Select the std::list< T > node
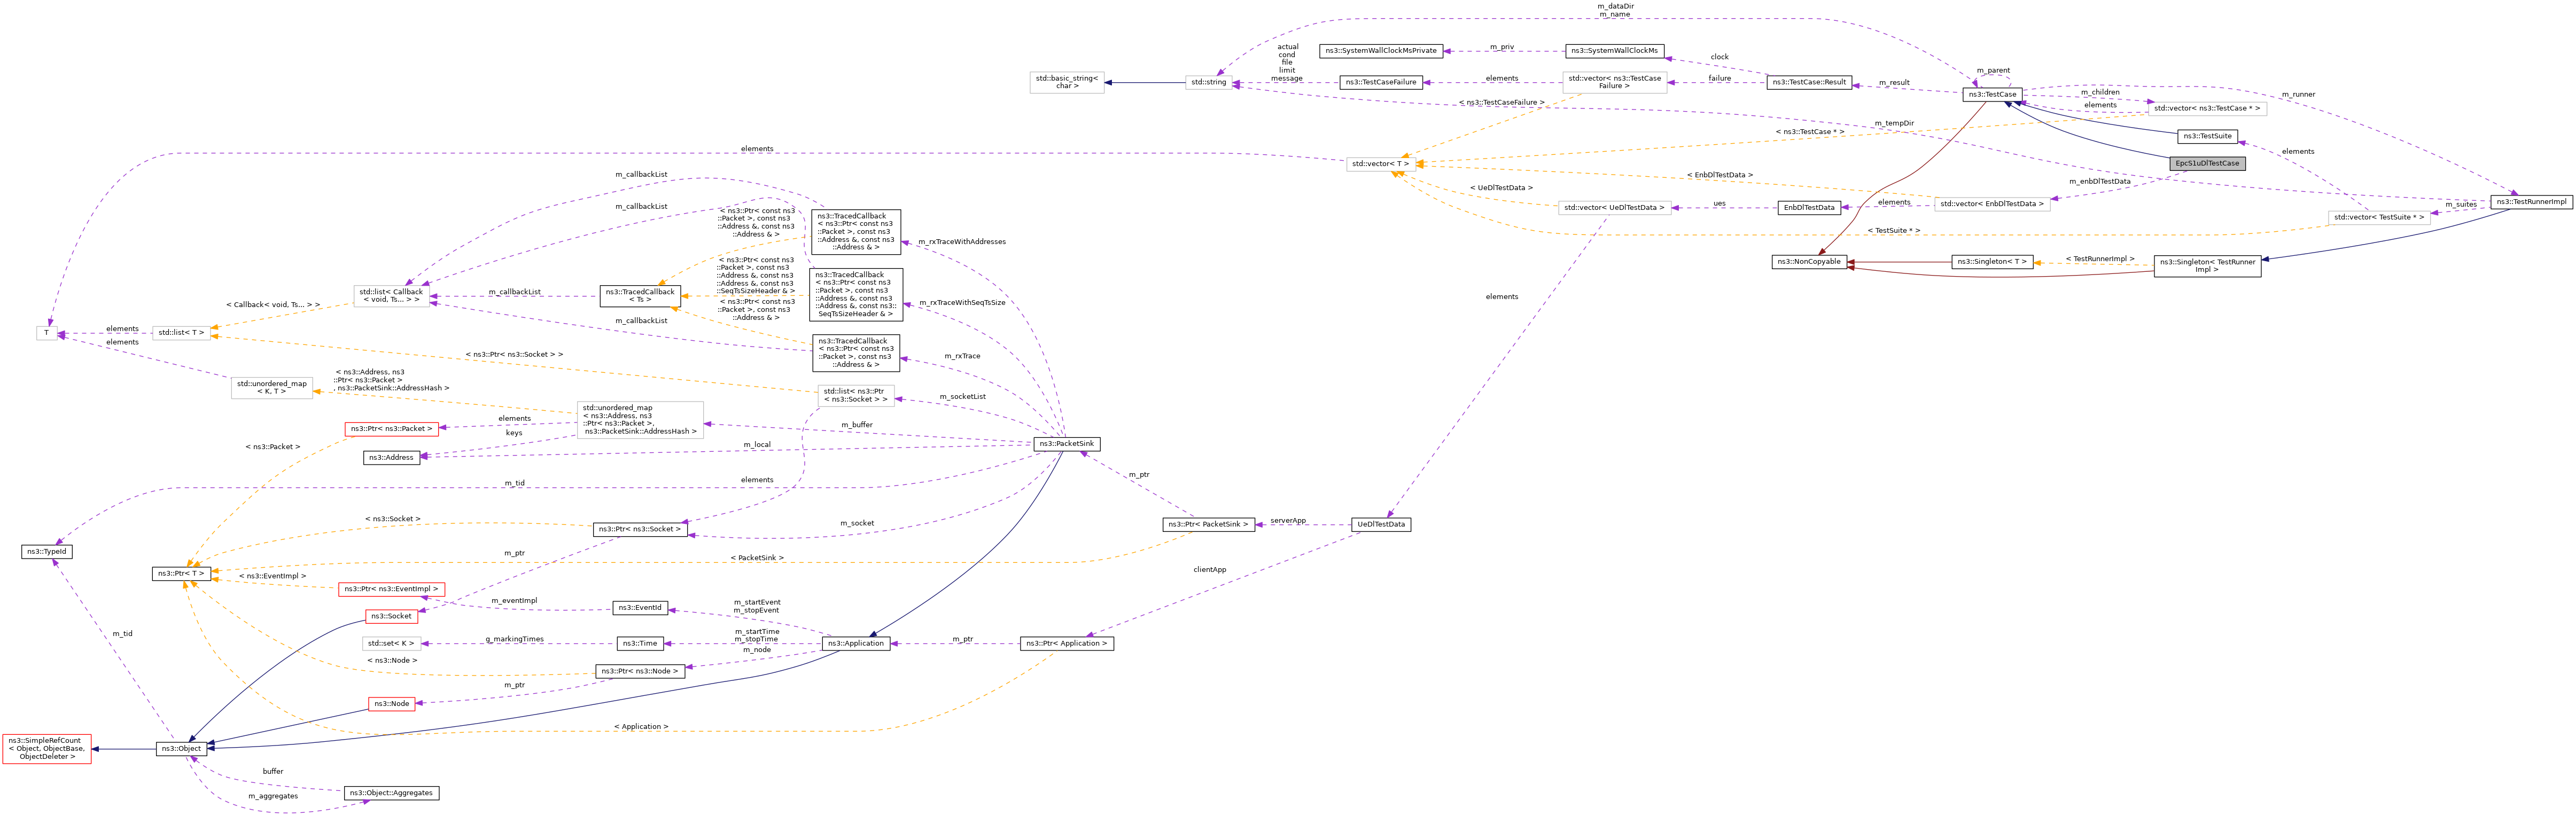The image size is (2576, 816). [181, 333]
